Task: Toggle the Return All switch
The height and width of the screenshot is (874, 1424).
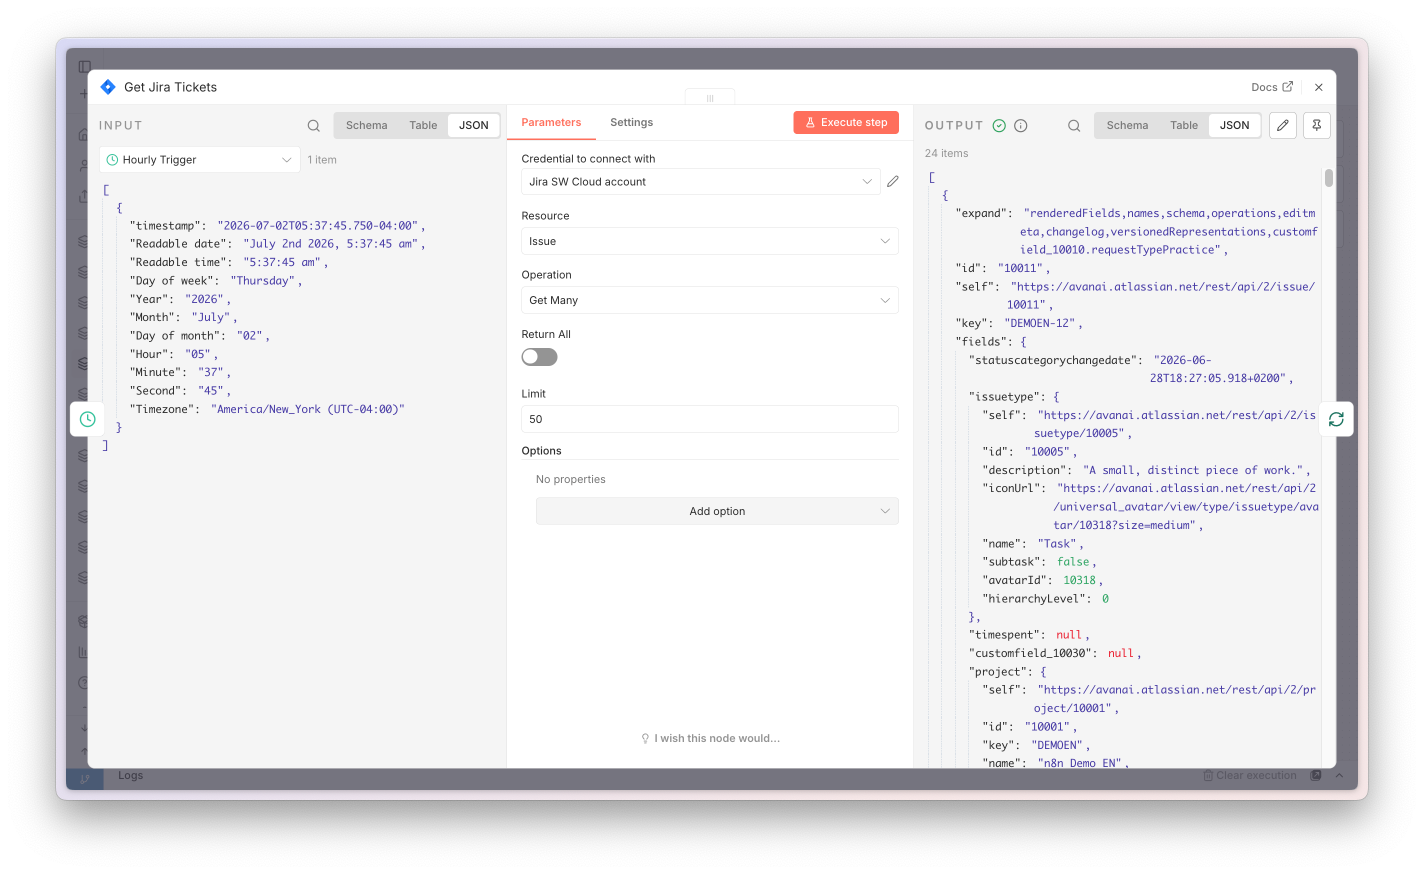Action: pyautogui.click(x=539, y=357)
